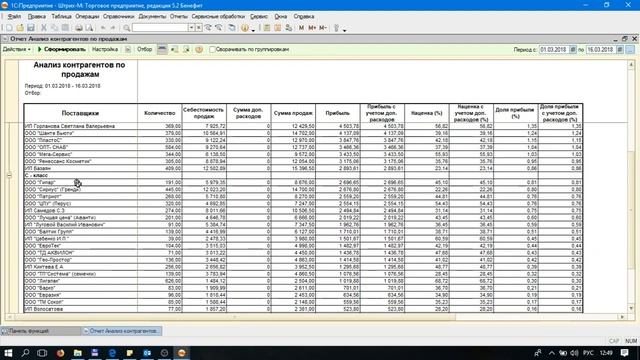
Task: Click the period selection ellipsis button
Action: coord(630,49)
